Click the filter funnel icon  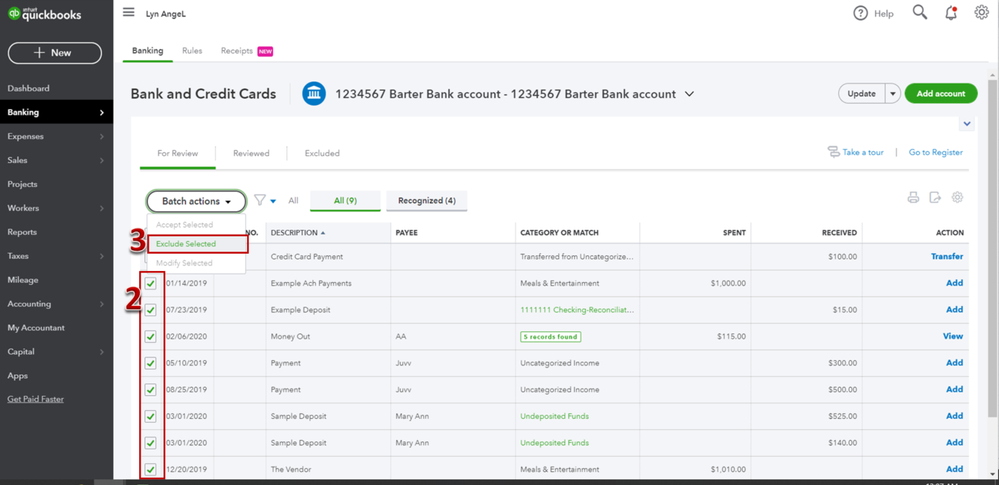tap(259, 200)
